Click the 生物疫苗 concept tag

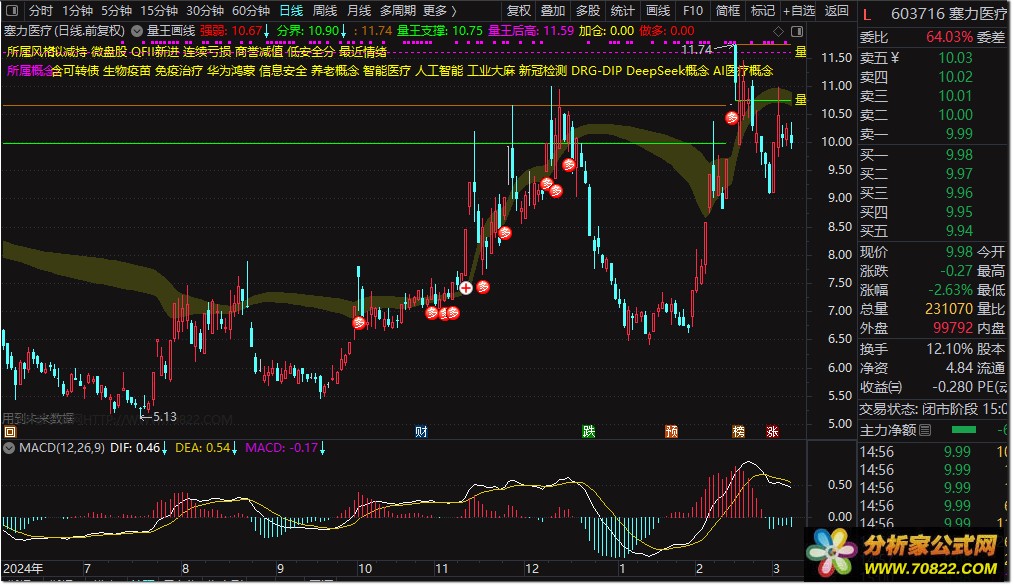[x=127, y=70]
